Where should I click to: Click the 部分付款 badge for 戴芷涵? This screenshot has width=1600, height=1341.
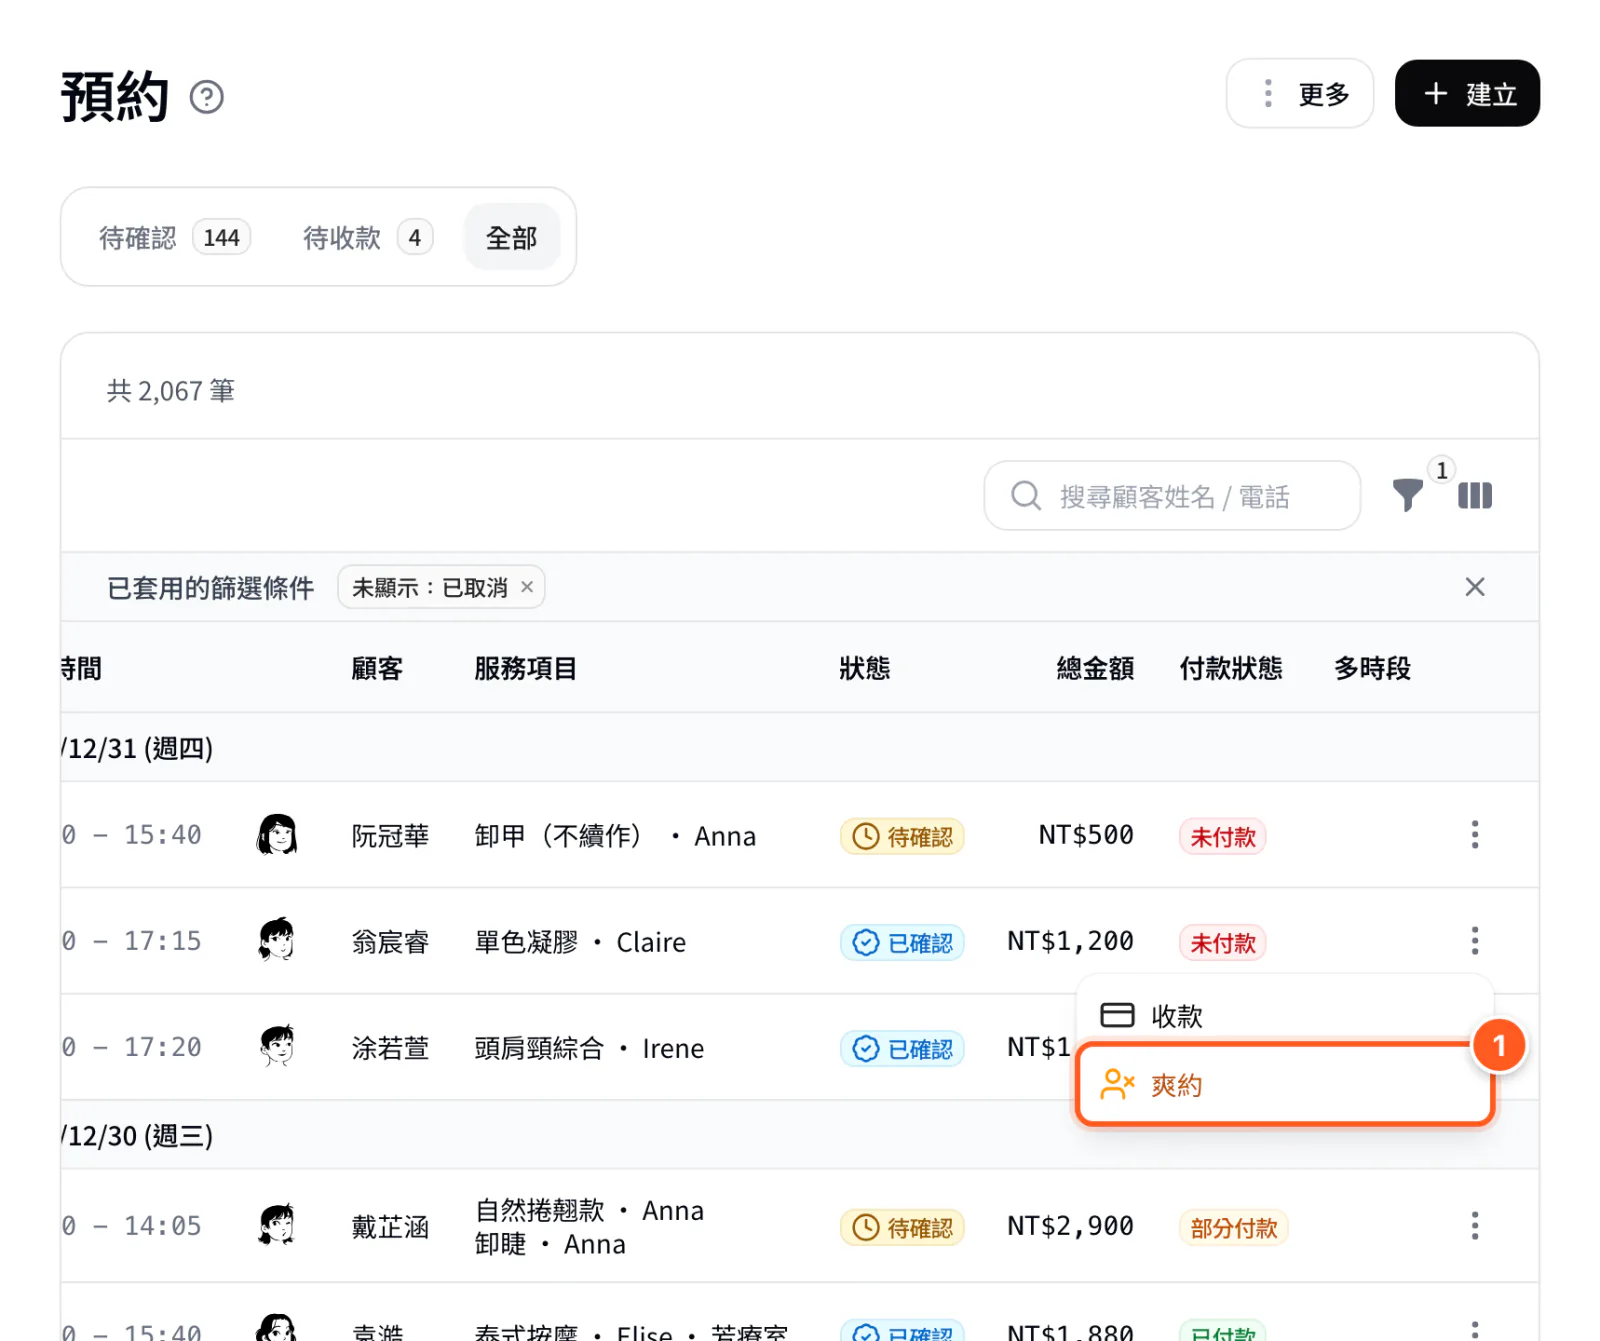click(1233, 1227)
